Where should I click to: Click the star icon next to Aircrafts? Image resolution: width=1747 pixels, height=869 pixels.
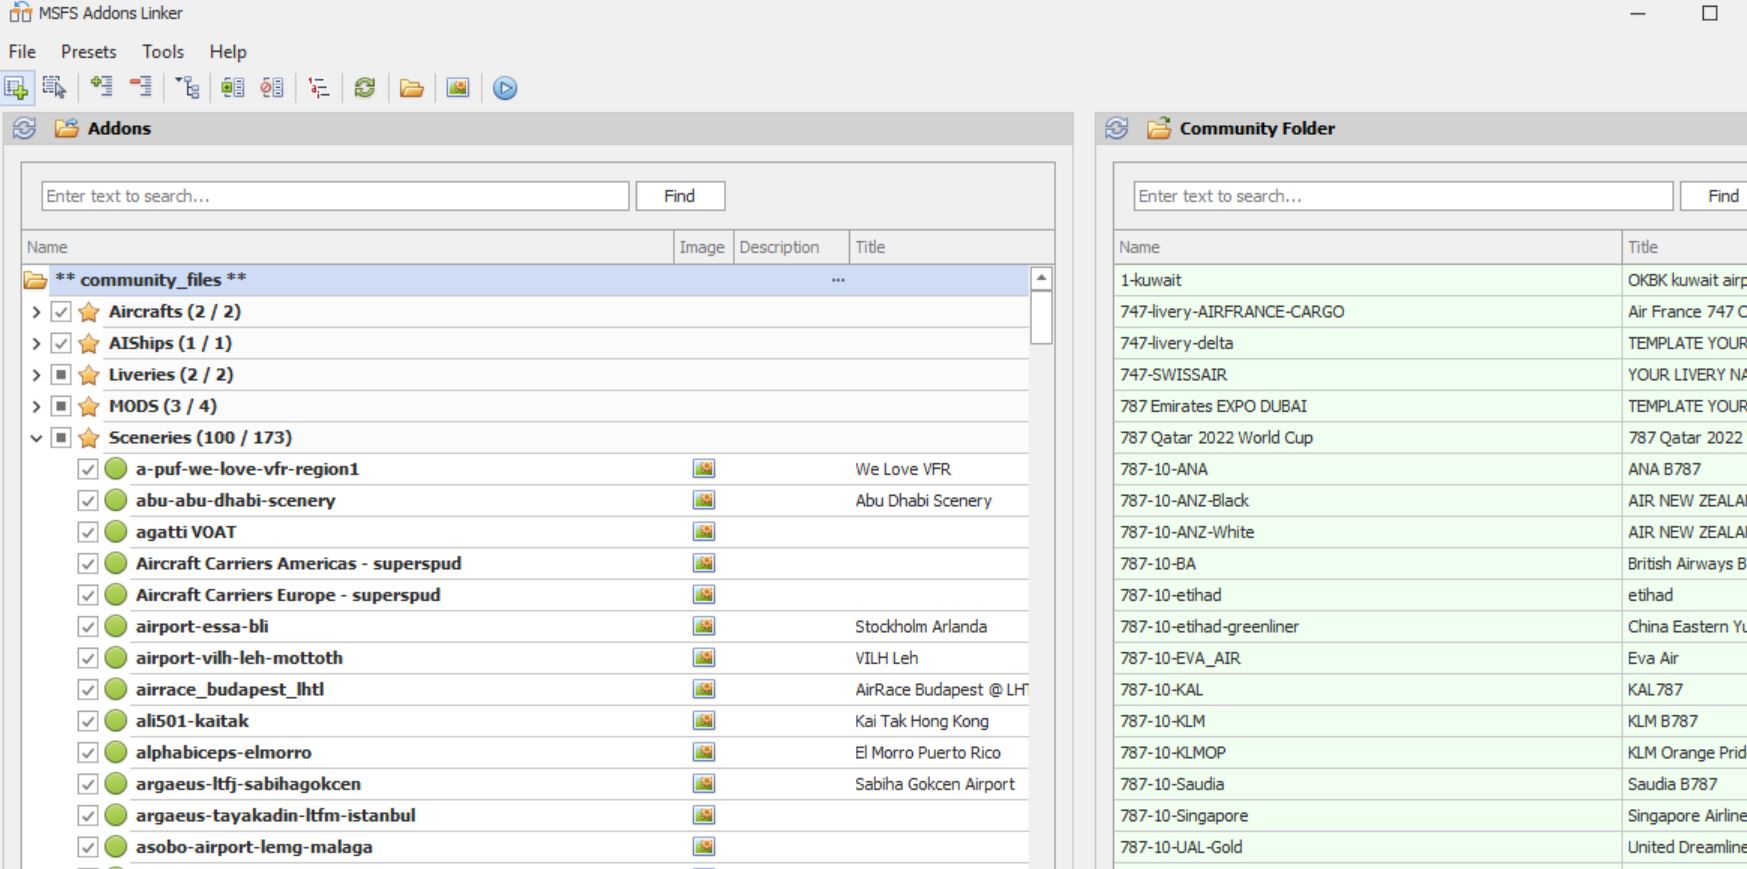[x=89, y=312]
